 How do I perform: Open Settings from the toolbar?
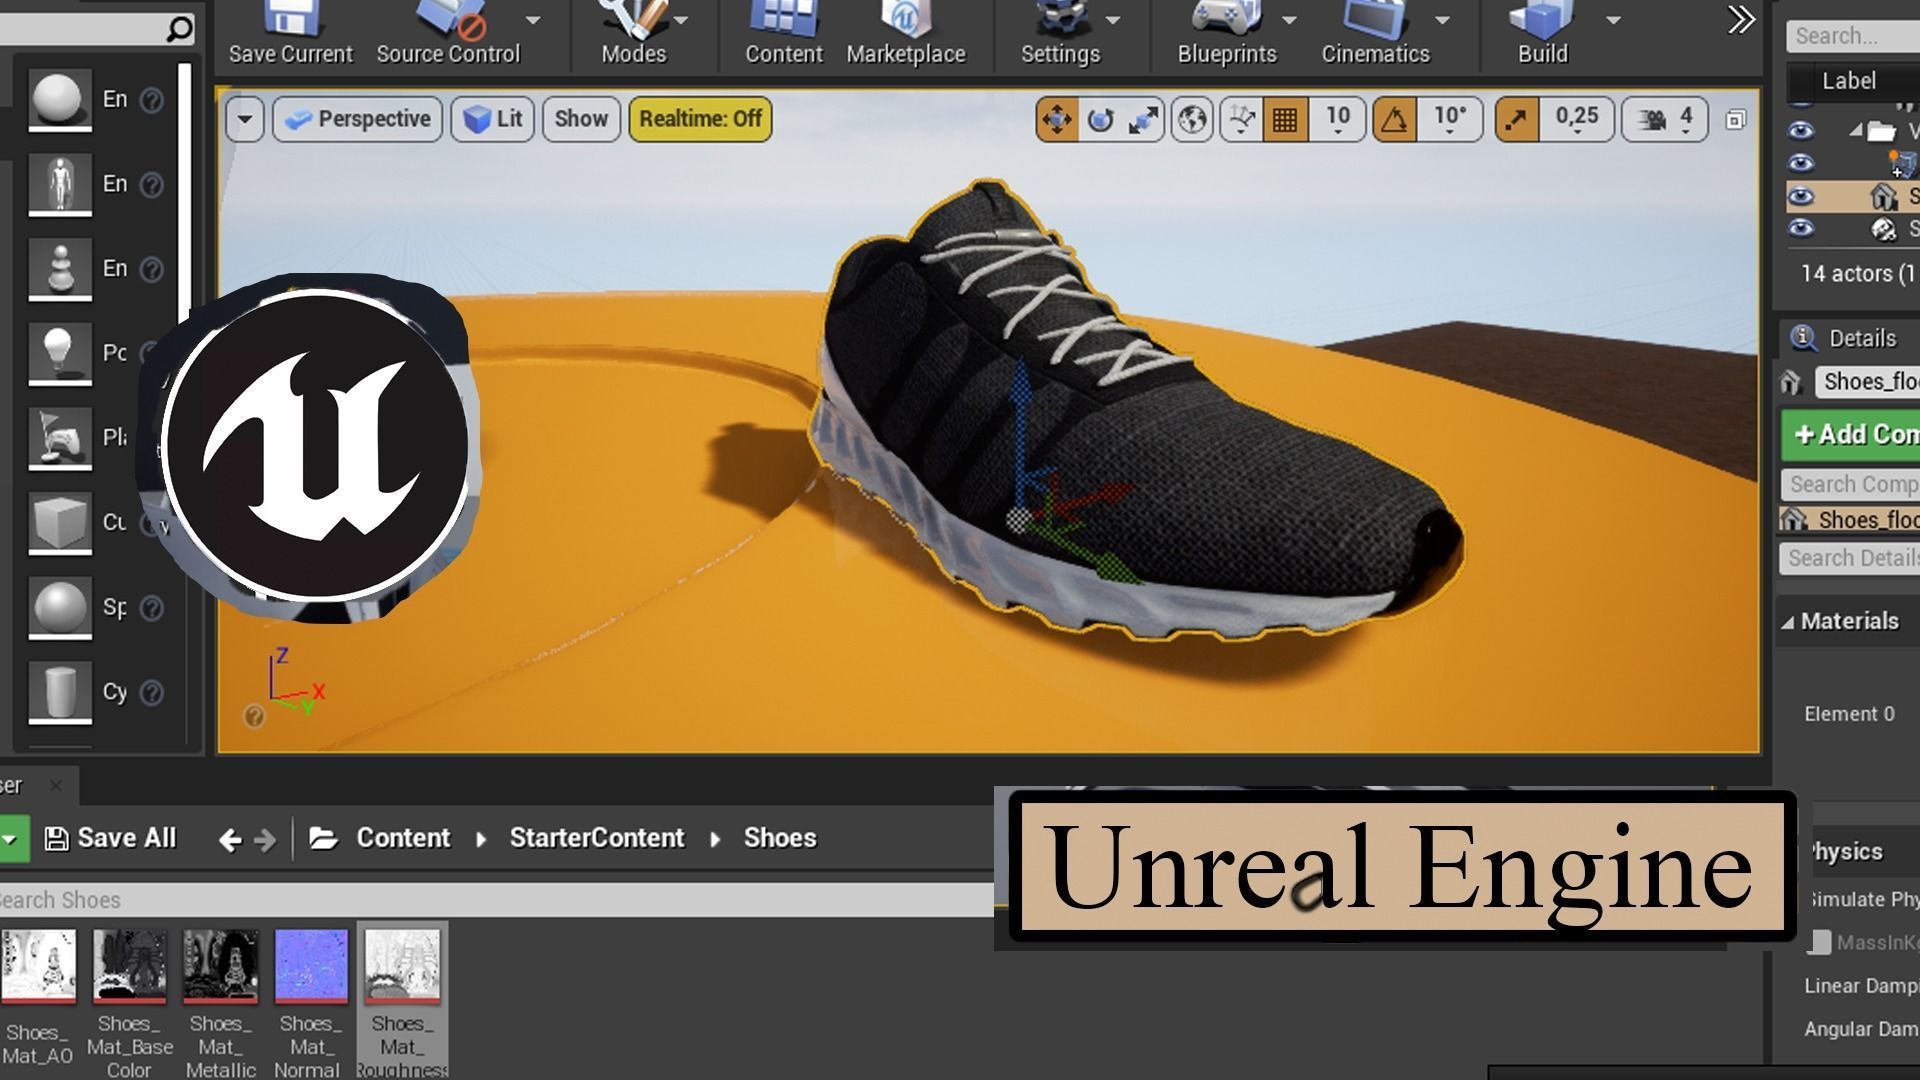coord(1060,35)
